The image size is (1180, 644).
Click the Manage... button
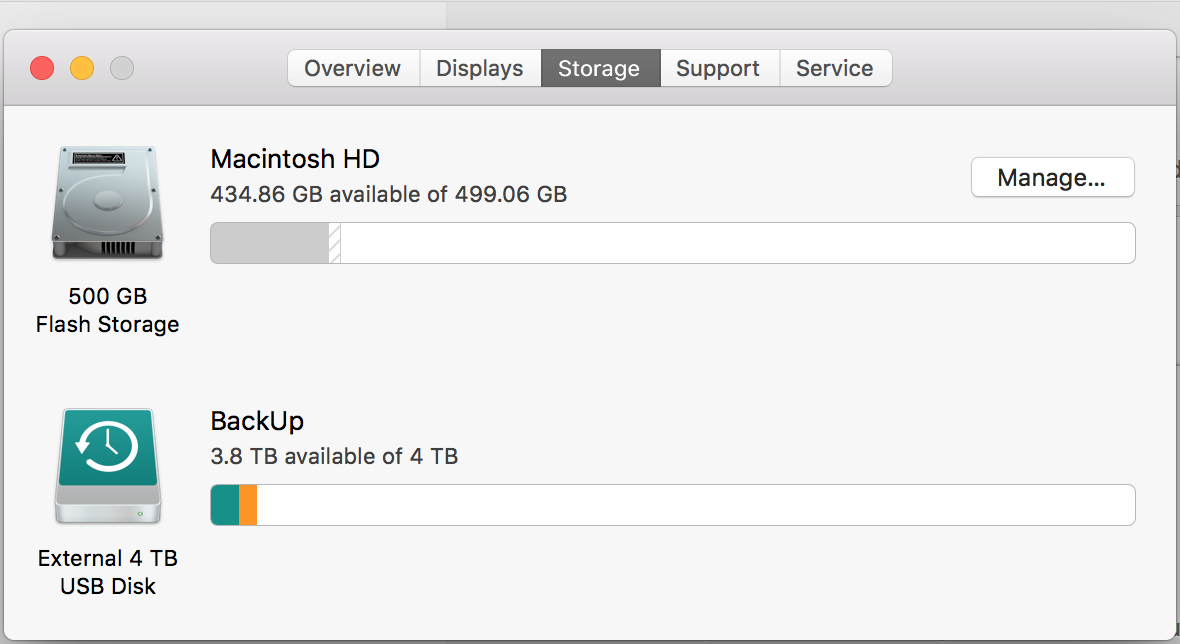click(x=1052, y=178)
